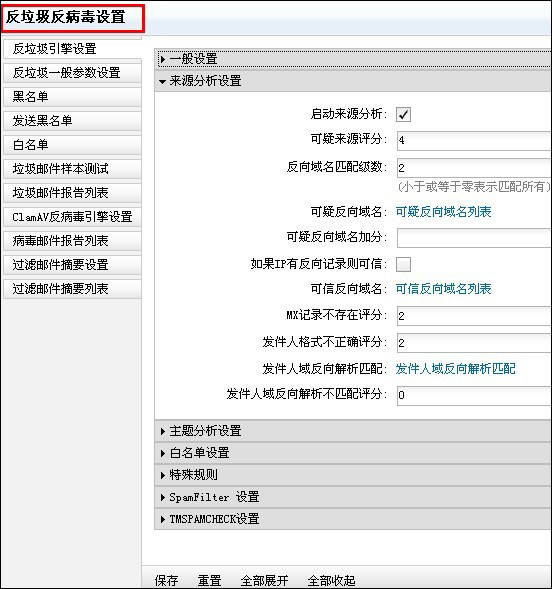Screen dimensions: 552x589
Task: Open the 可信反向域名列表 link
Action: [443, 288]
